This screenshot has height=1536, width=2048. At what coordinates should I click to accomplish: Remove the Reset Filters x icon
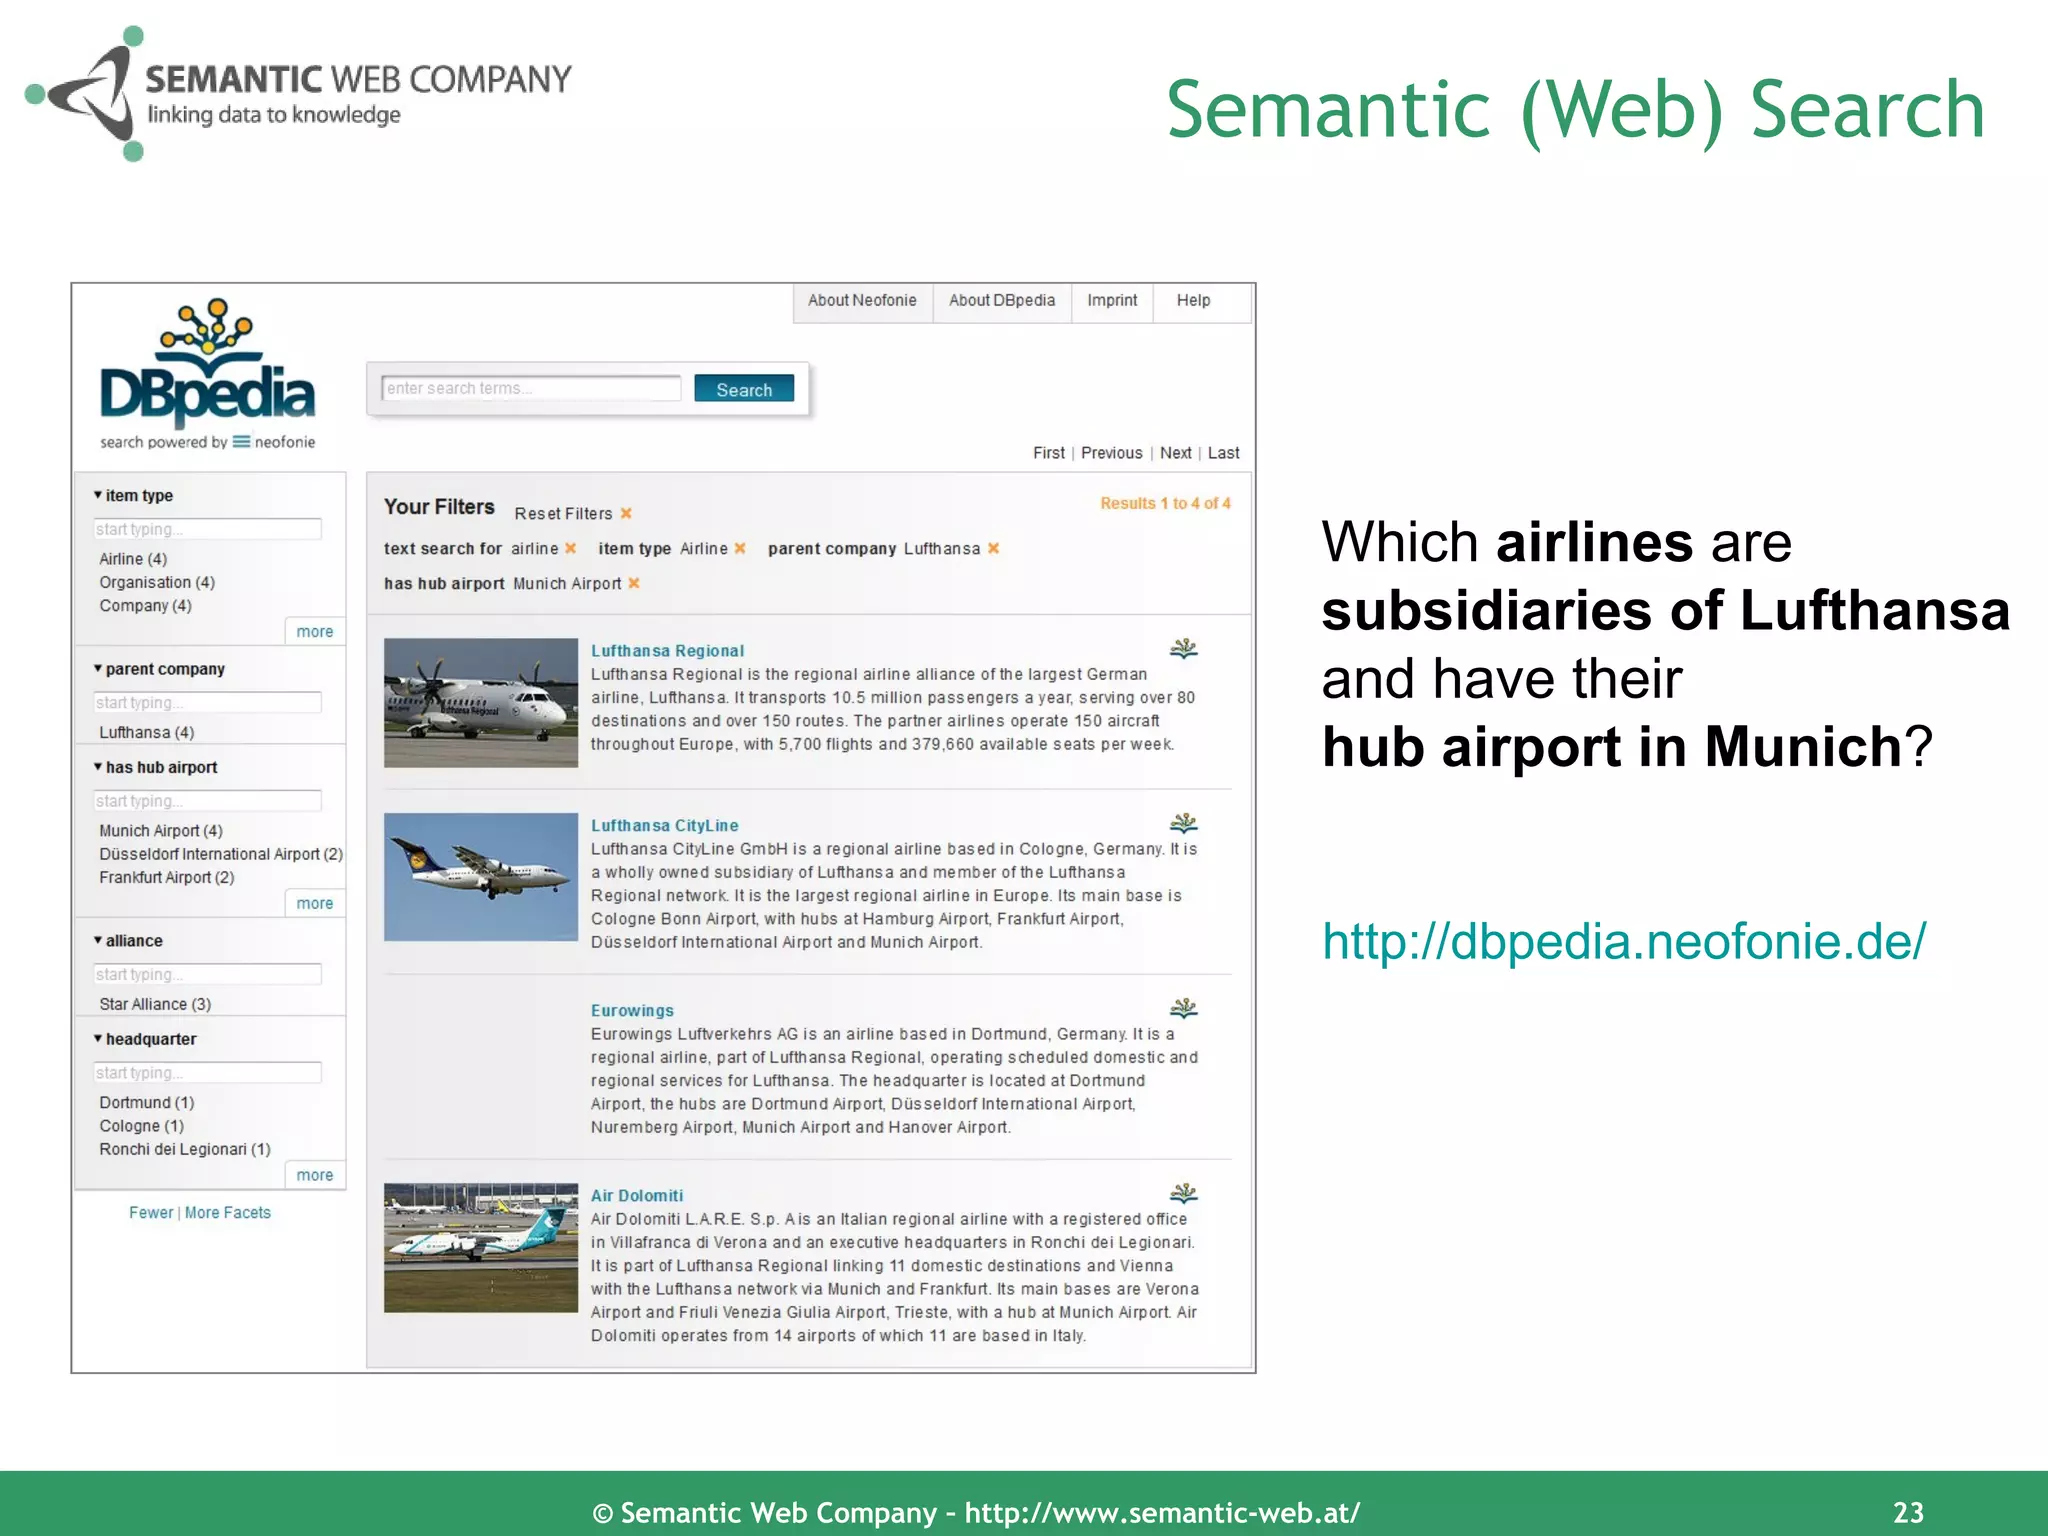click(626, 513)
